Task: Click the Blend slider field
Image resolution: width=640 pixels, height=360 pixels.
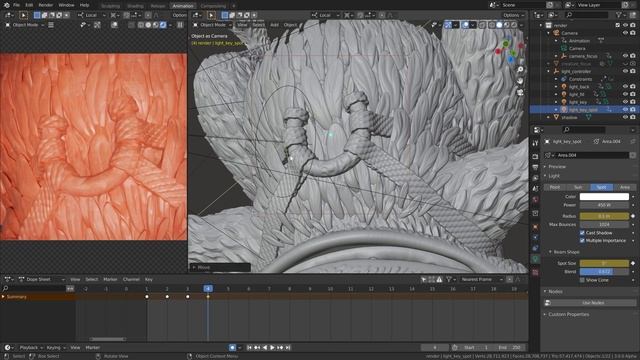Action: click(604, 271)
